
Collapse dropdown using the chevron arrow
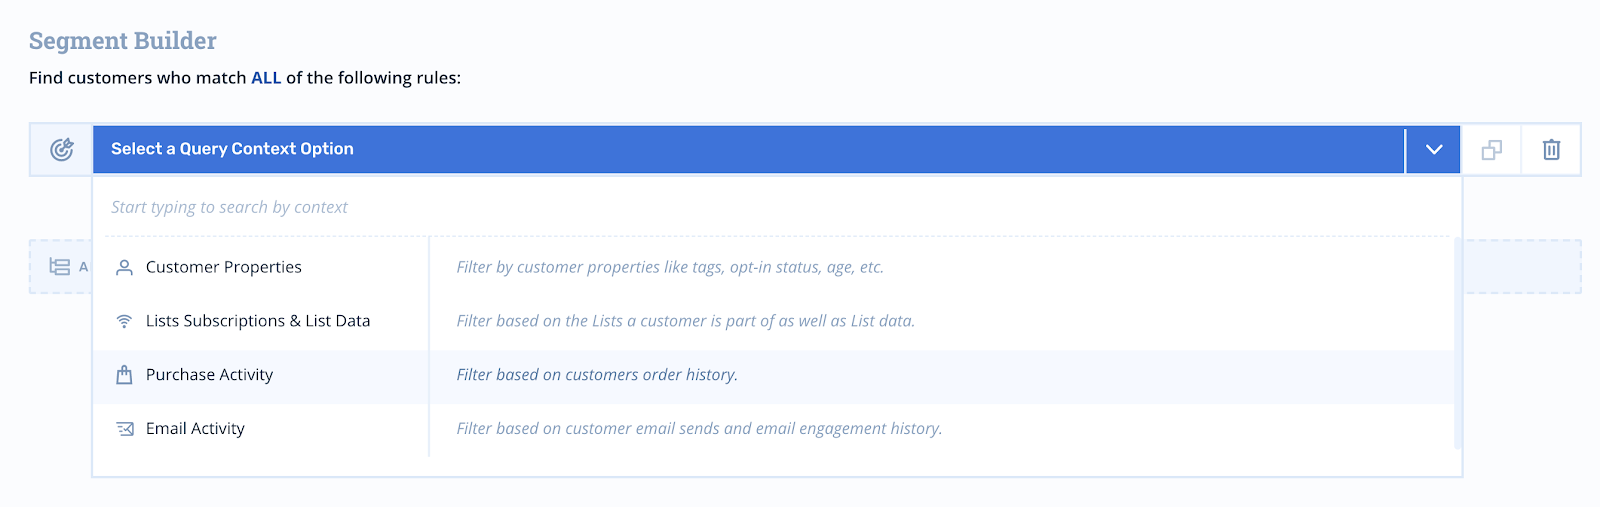[x=1434, y=150]
